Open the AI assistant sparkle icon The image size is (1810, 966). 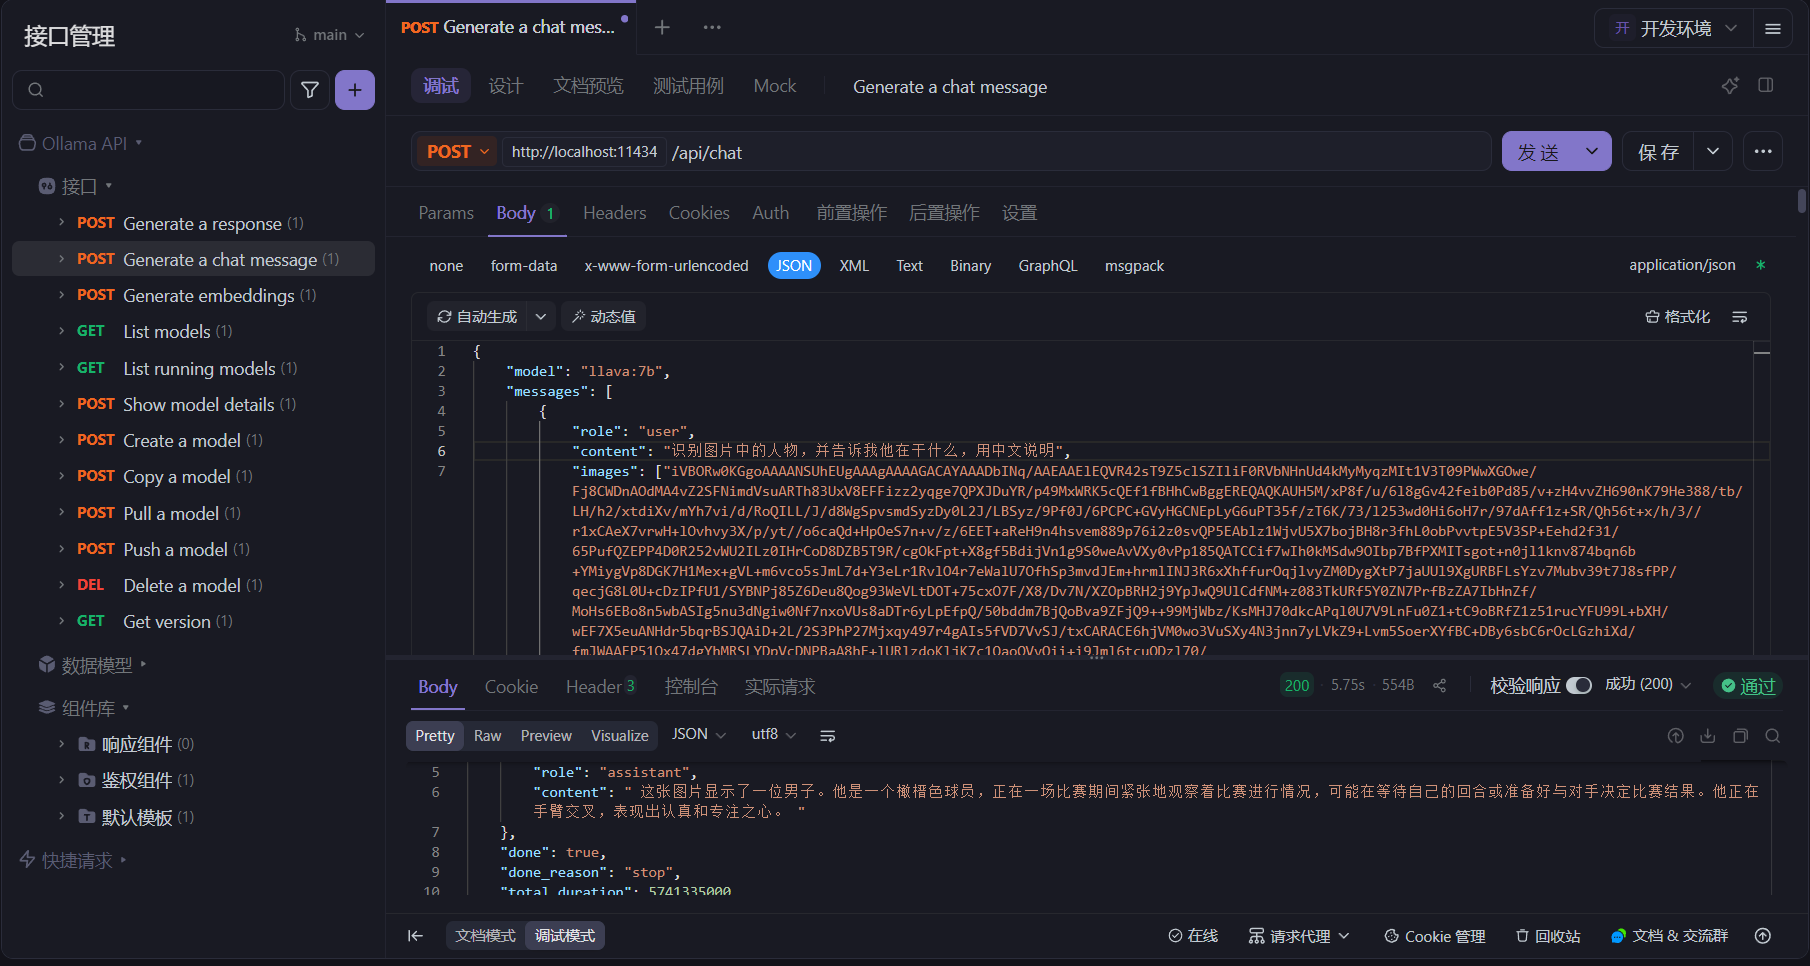tap(1731, 86)
